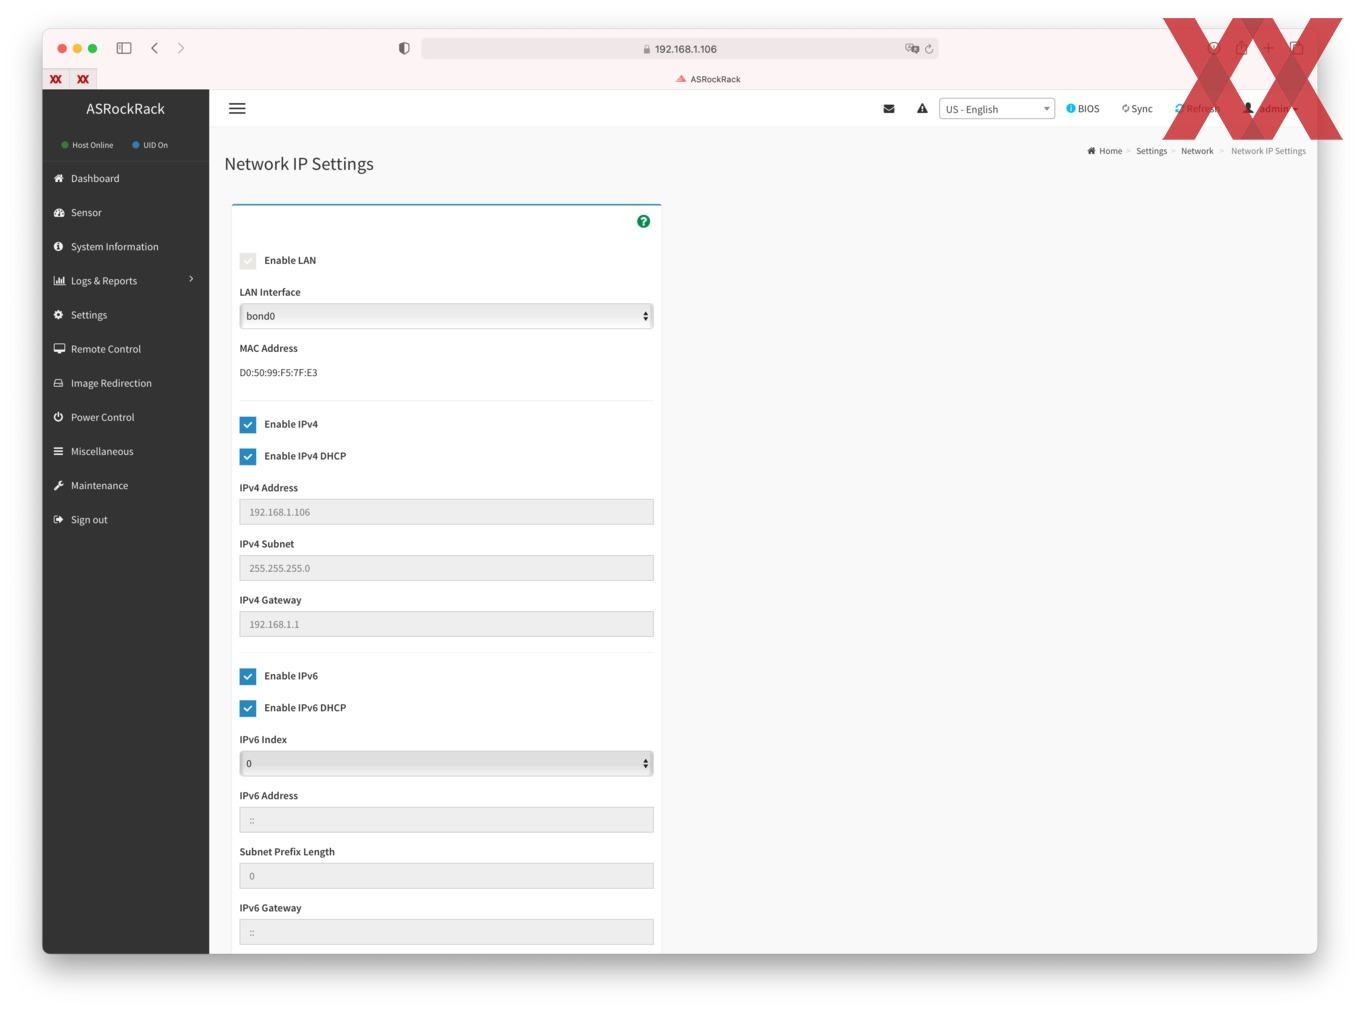This screenshot has height=1010, width=1360.
Task: Click the ASRockRack browser tab
Action: click(x=708, y=79)
